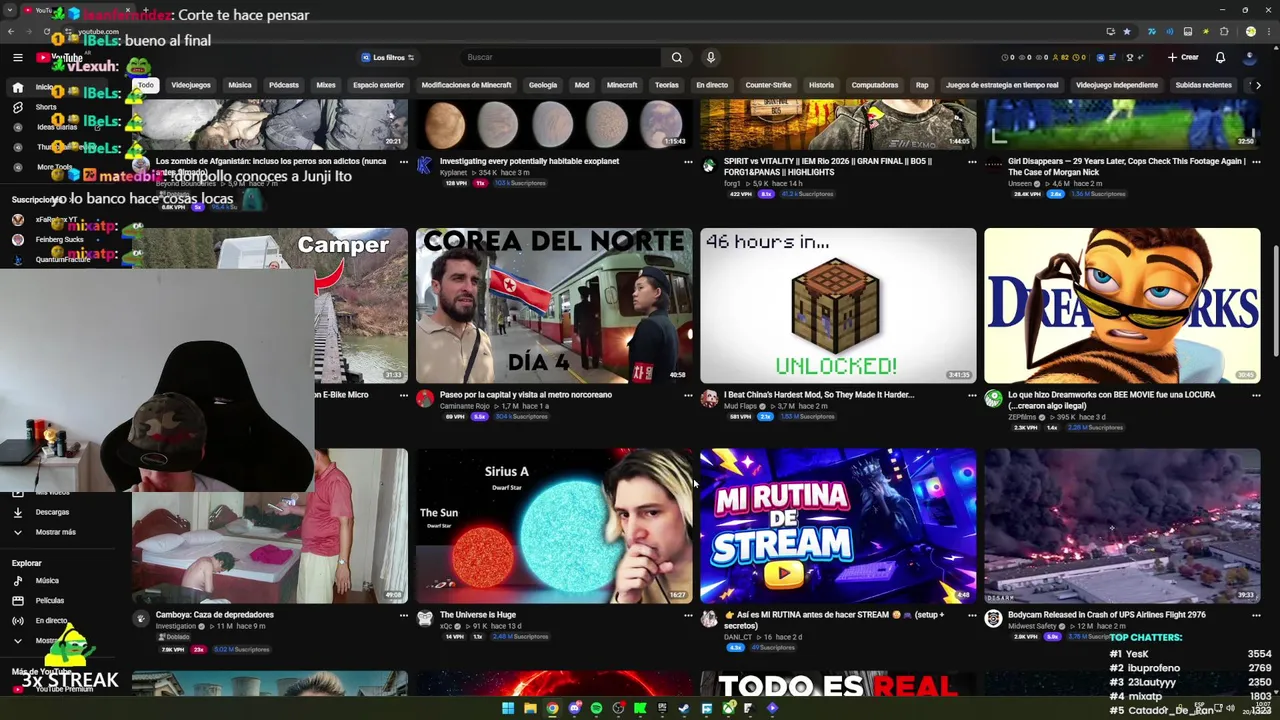Open Música under Explorar

[x=47, y=580]
